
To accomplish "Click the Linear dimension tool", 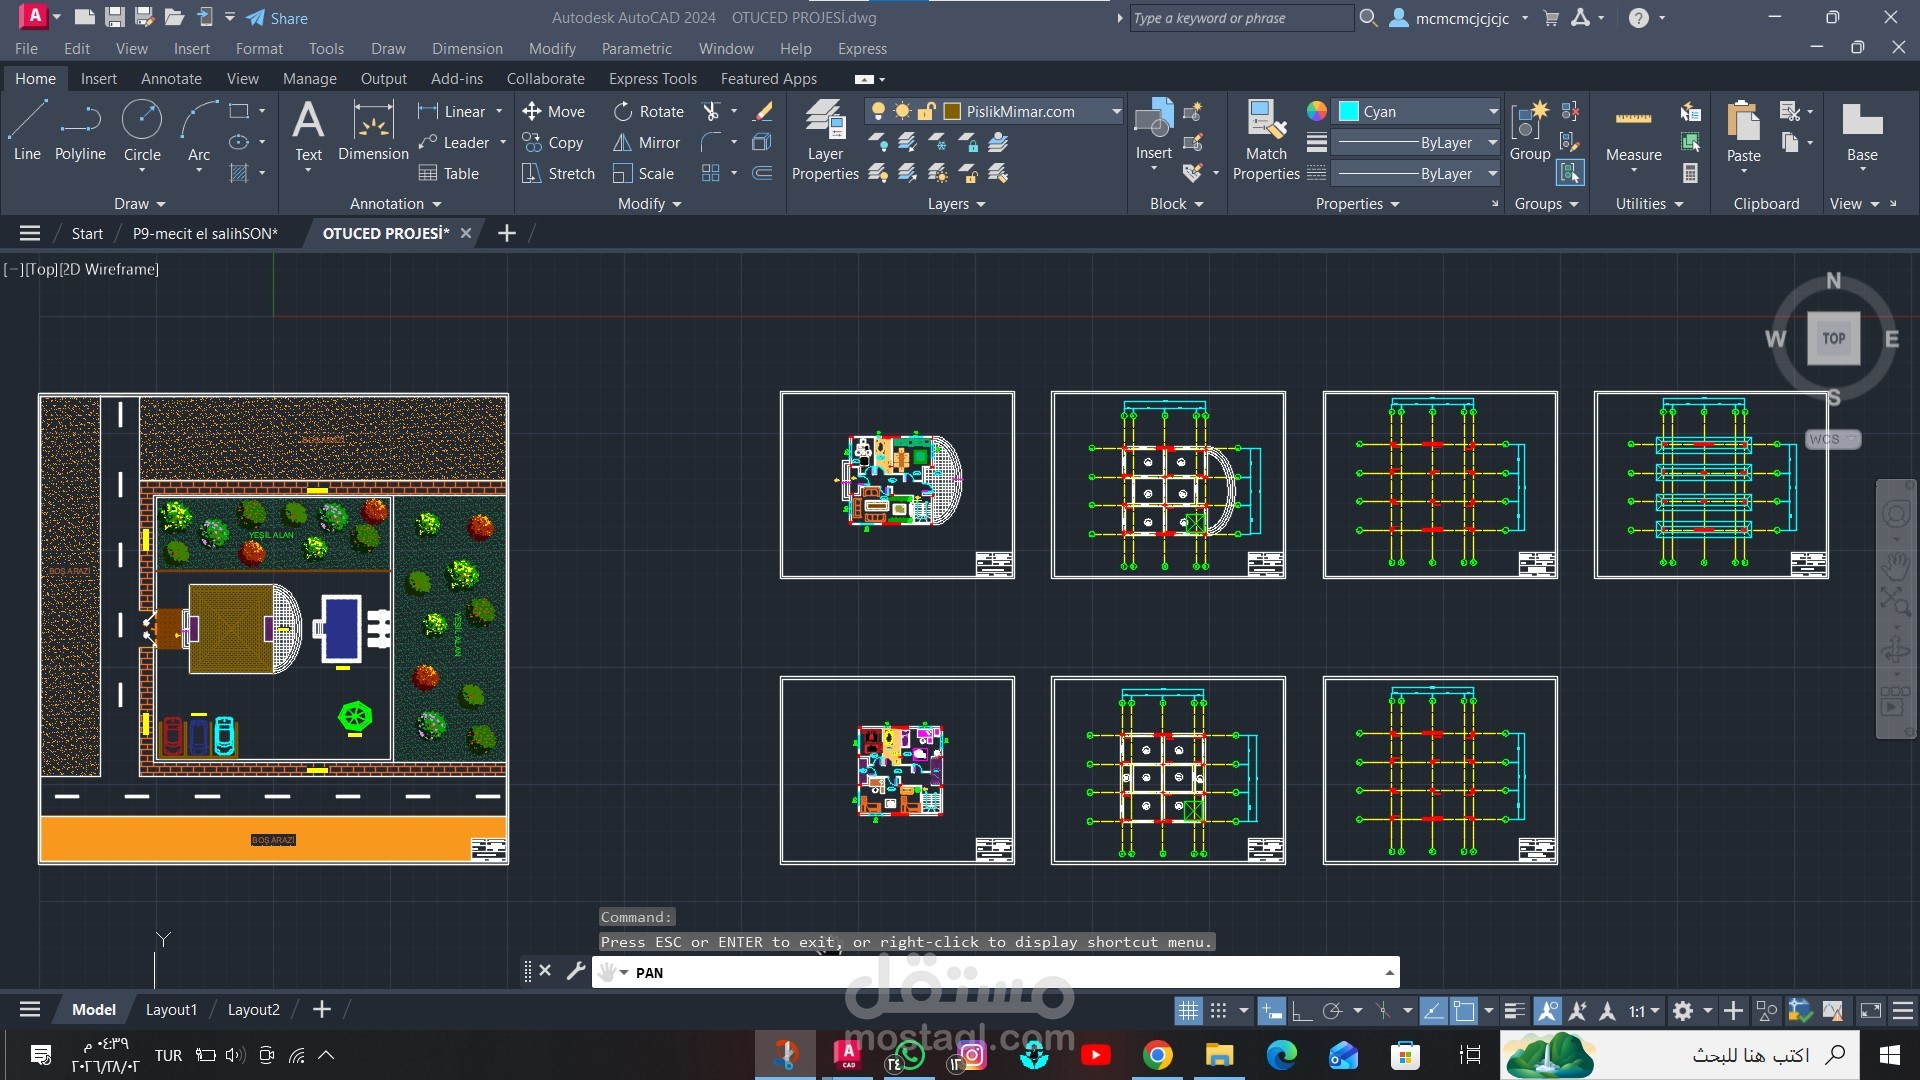I will [x=452, y=111].
